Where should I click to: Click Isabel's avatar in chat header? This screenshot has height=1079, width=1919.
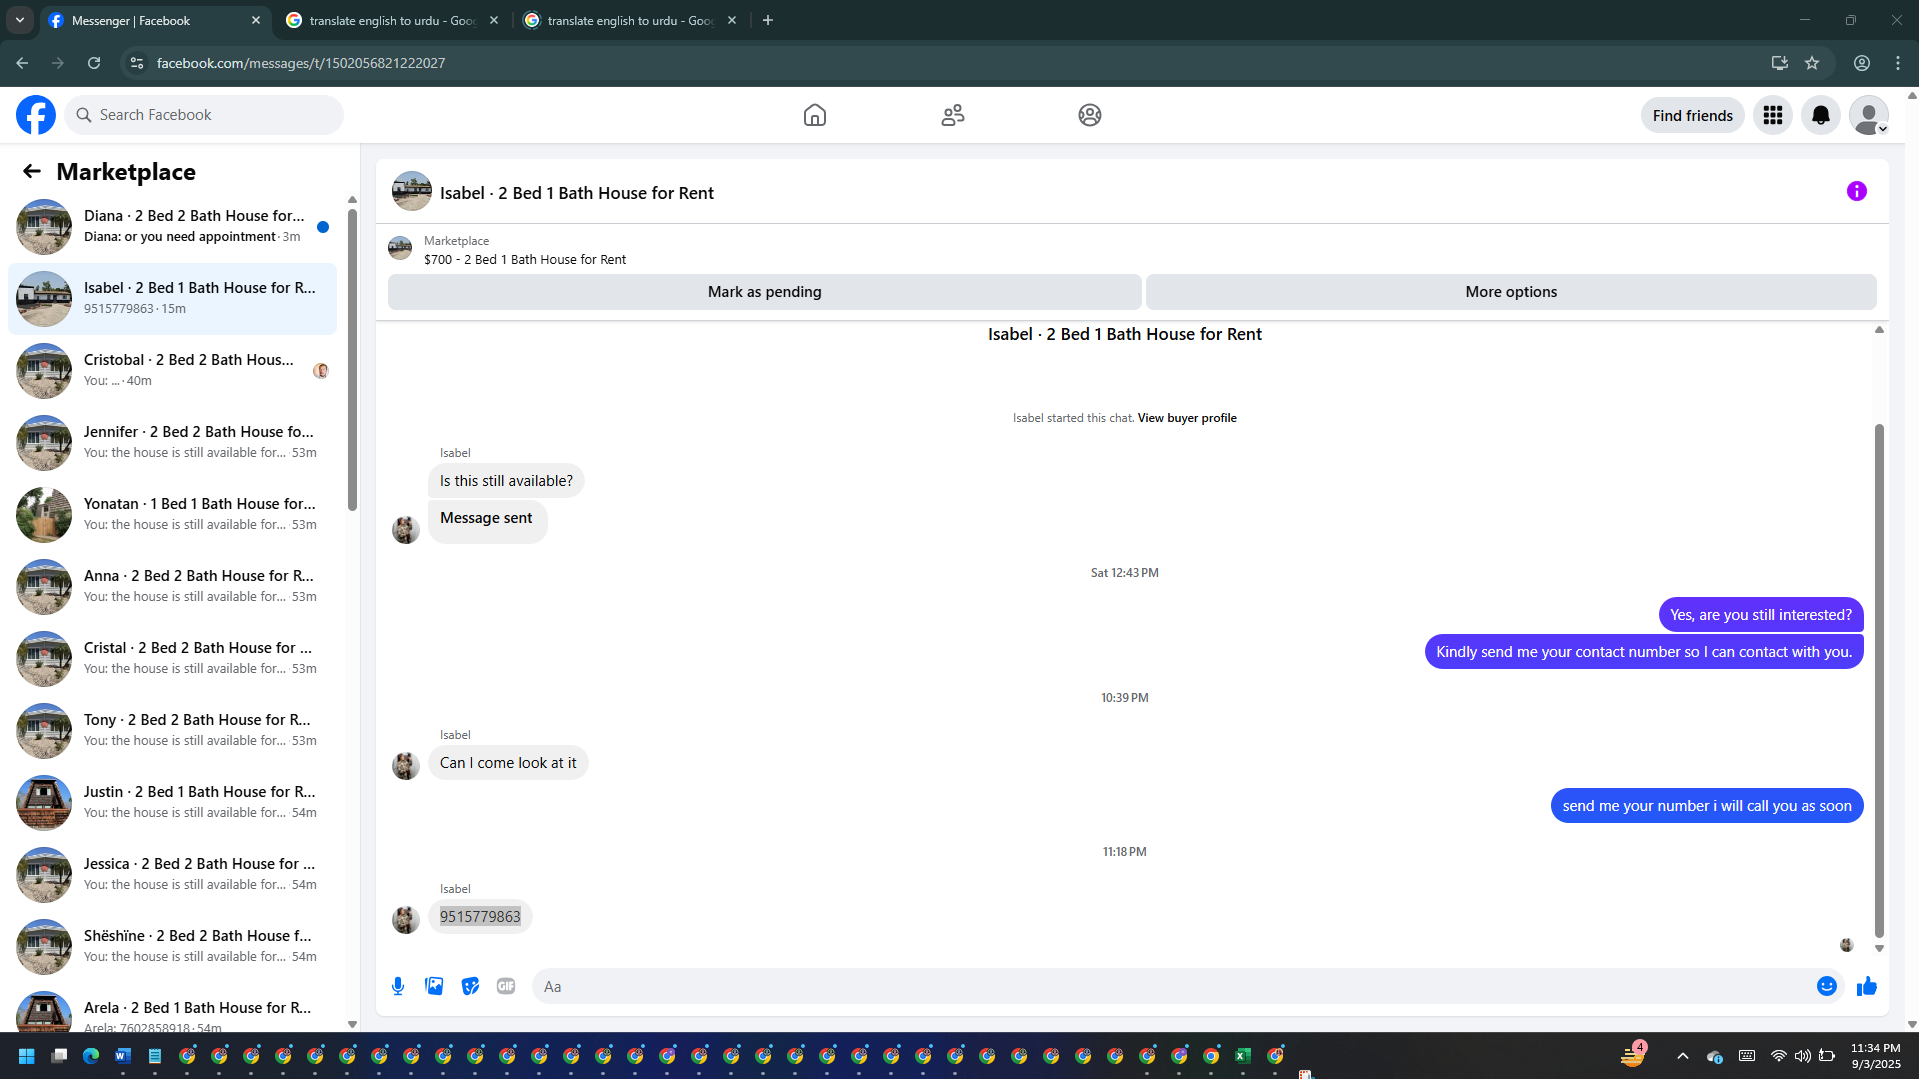(412, 191)
